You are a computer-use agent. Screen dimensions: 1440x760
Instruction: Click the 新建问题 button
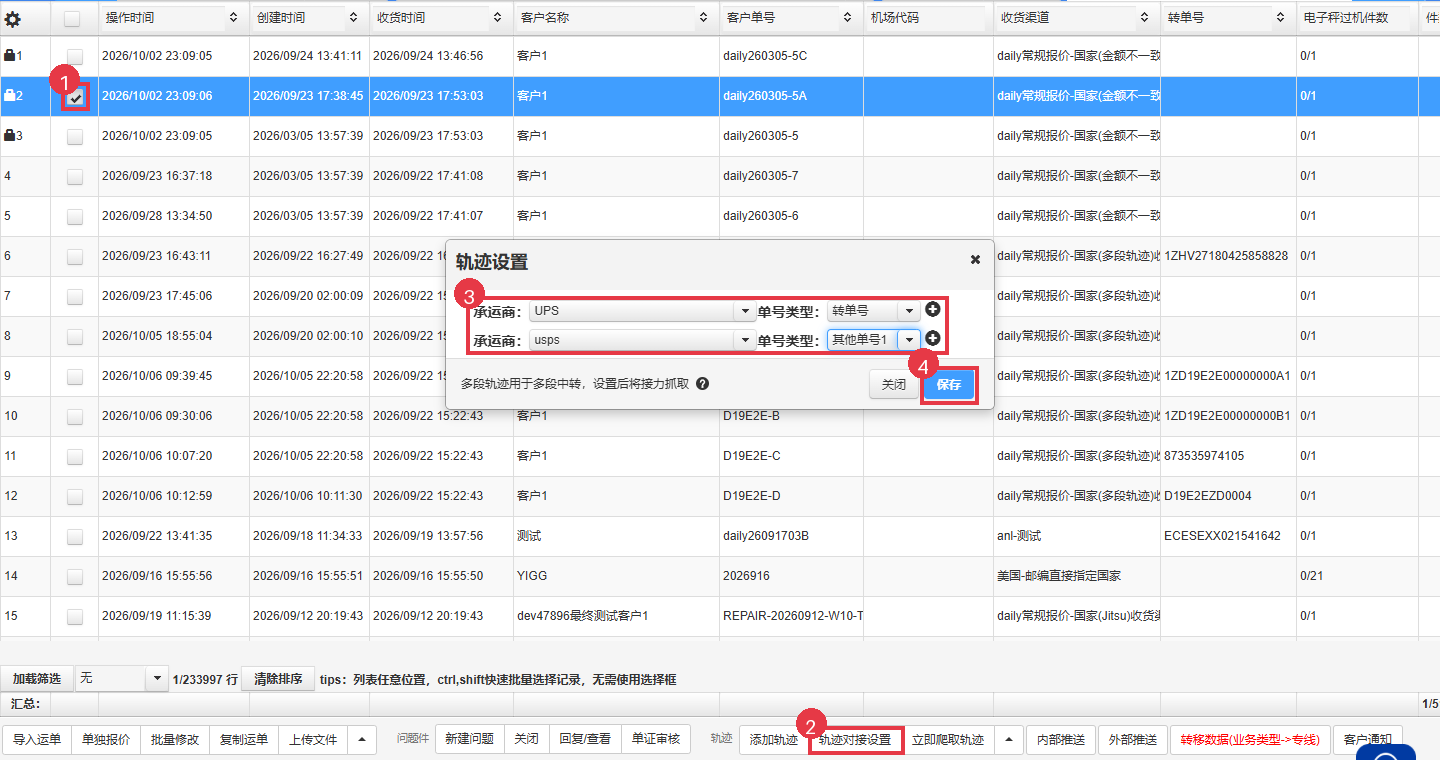click(470, 739)
